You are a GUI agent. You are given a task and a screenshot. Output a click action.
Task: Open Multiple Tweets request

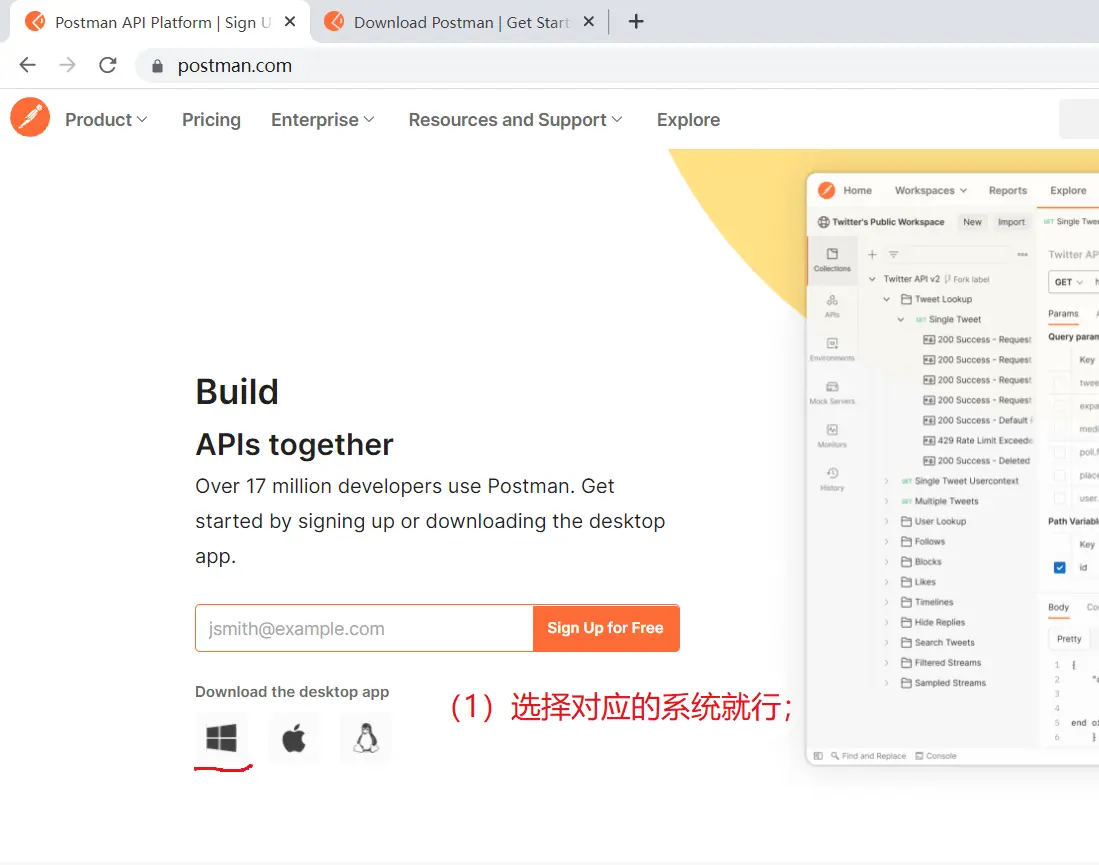coord(940,501)
